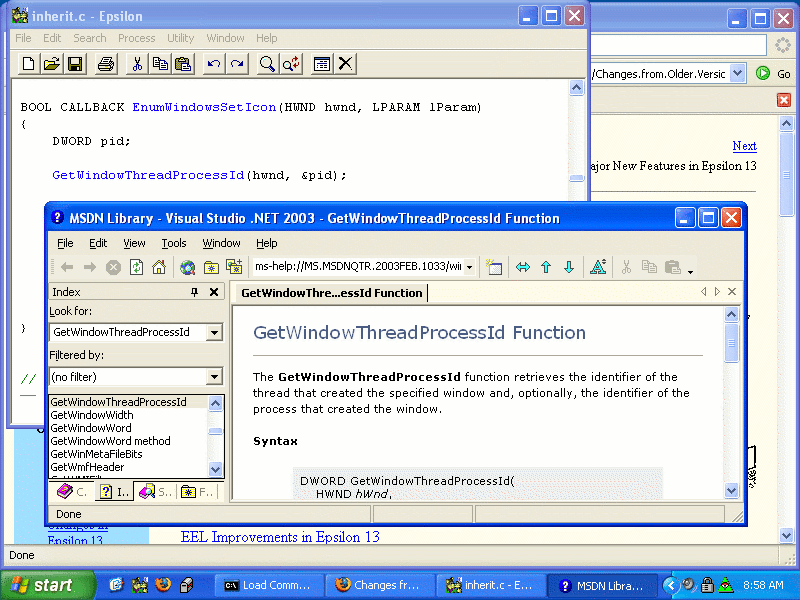Switch to the Search tab in MSDN panel

coord(156,492)
